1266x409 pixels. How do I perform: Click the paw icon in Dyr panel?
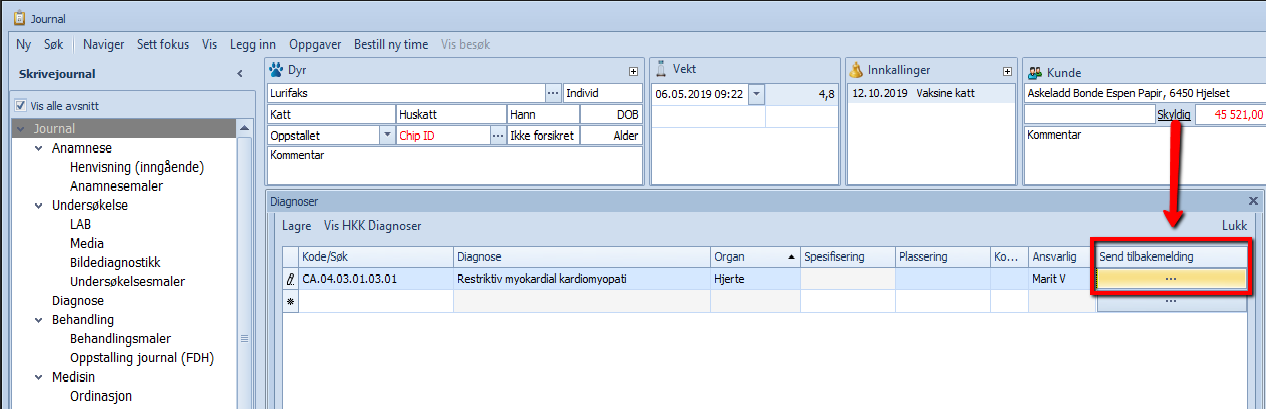point(276,71)
